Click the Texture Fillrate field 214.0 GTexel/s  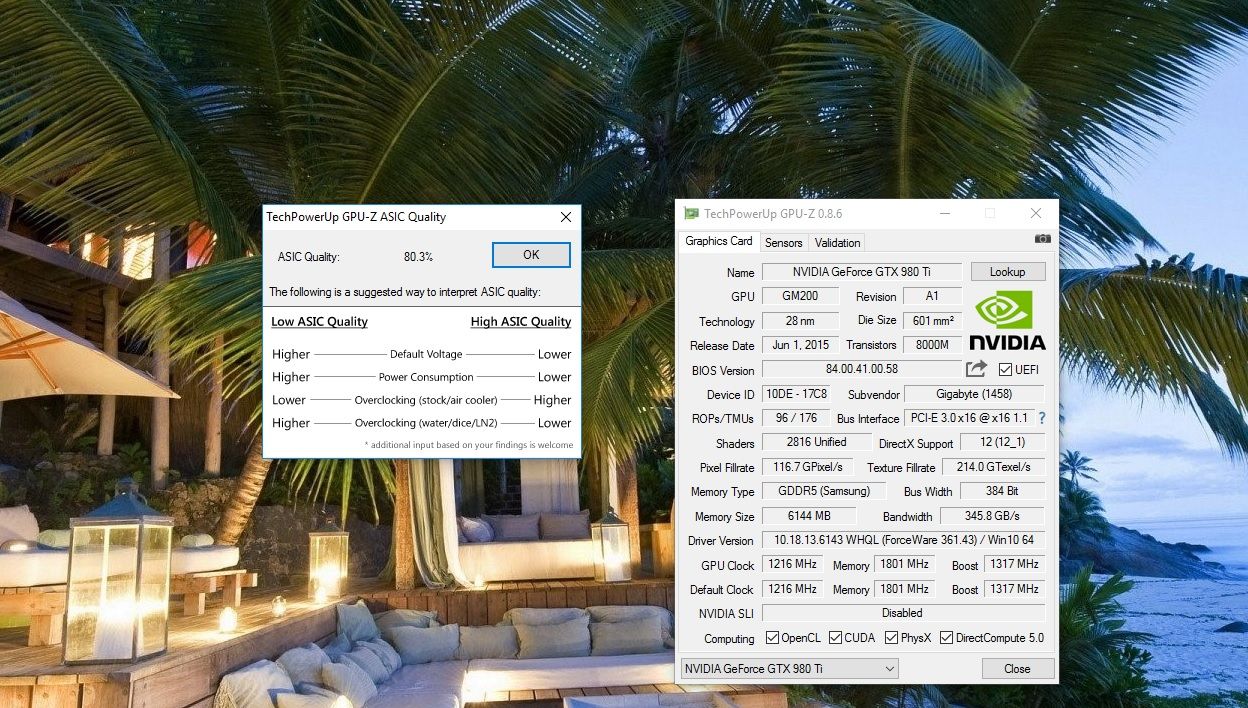(x=993, y=467)
